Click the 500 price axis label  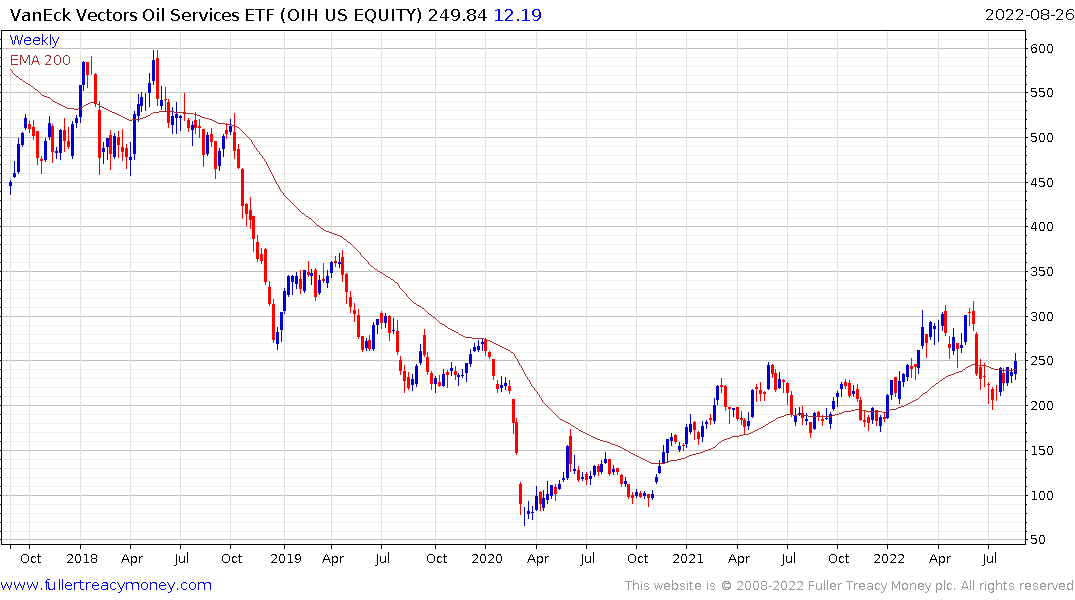(x=1041, y=138)
